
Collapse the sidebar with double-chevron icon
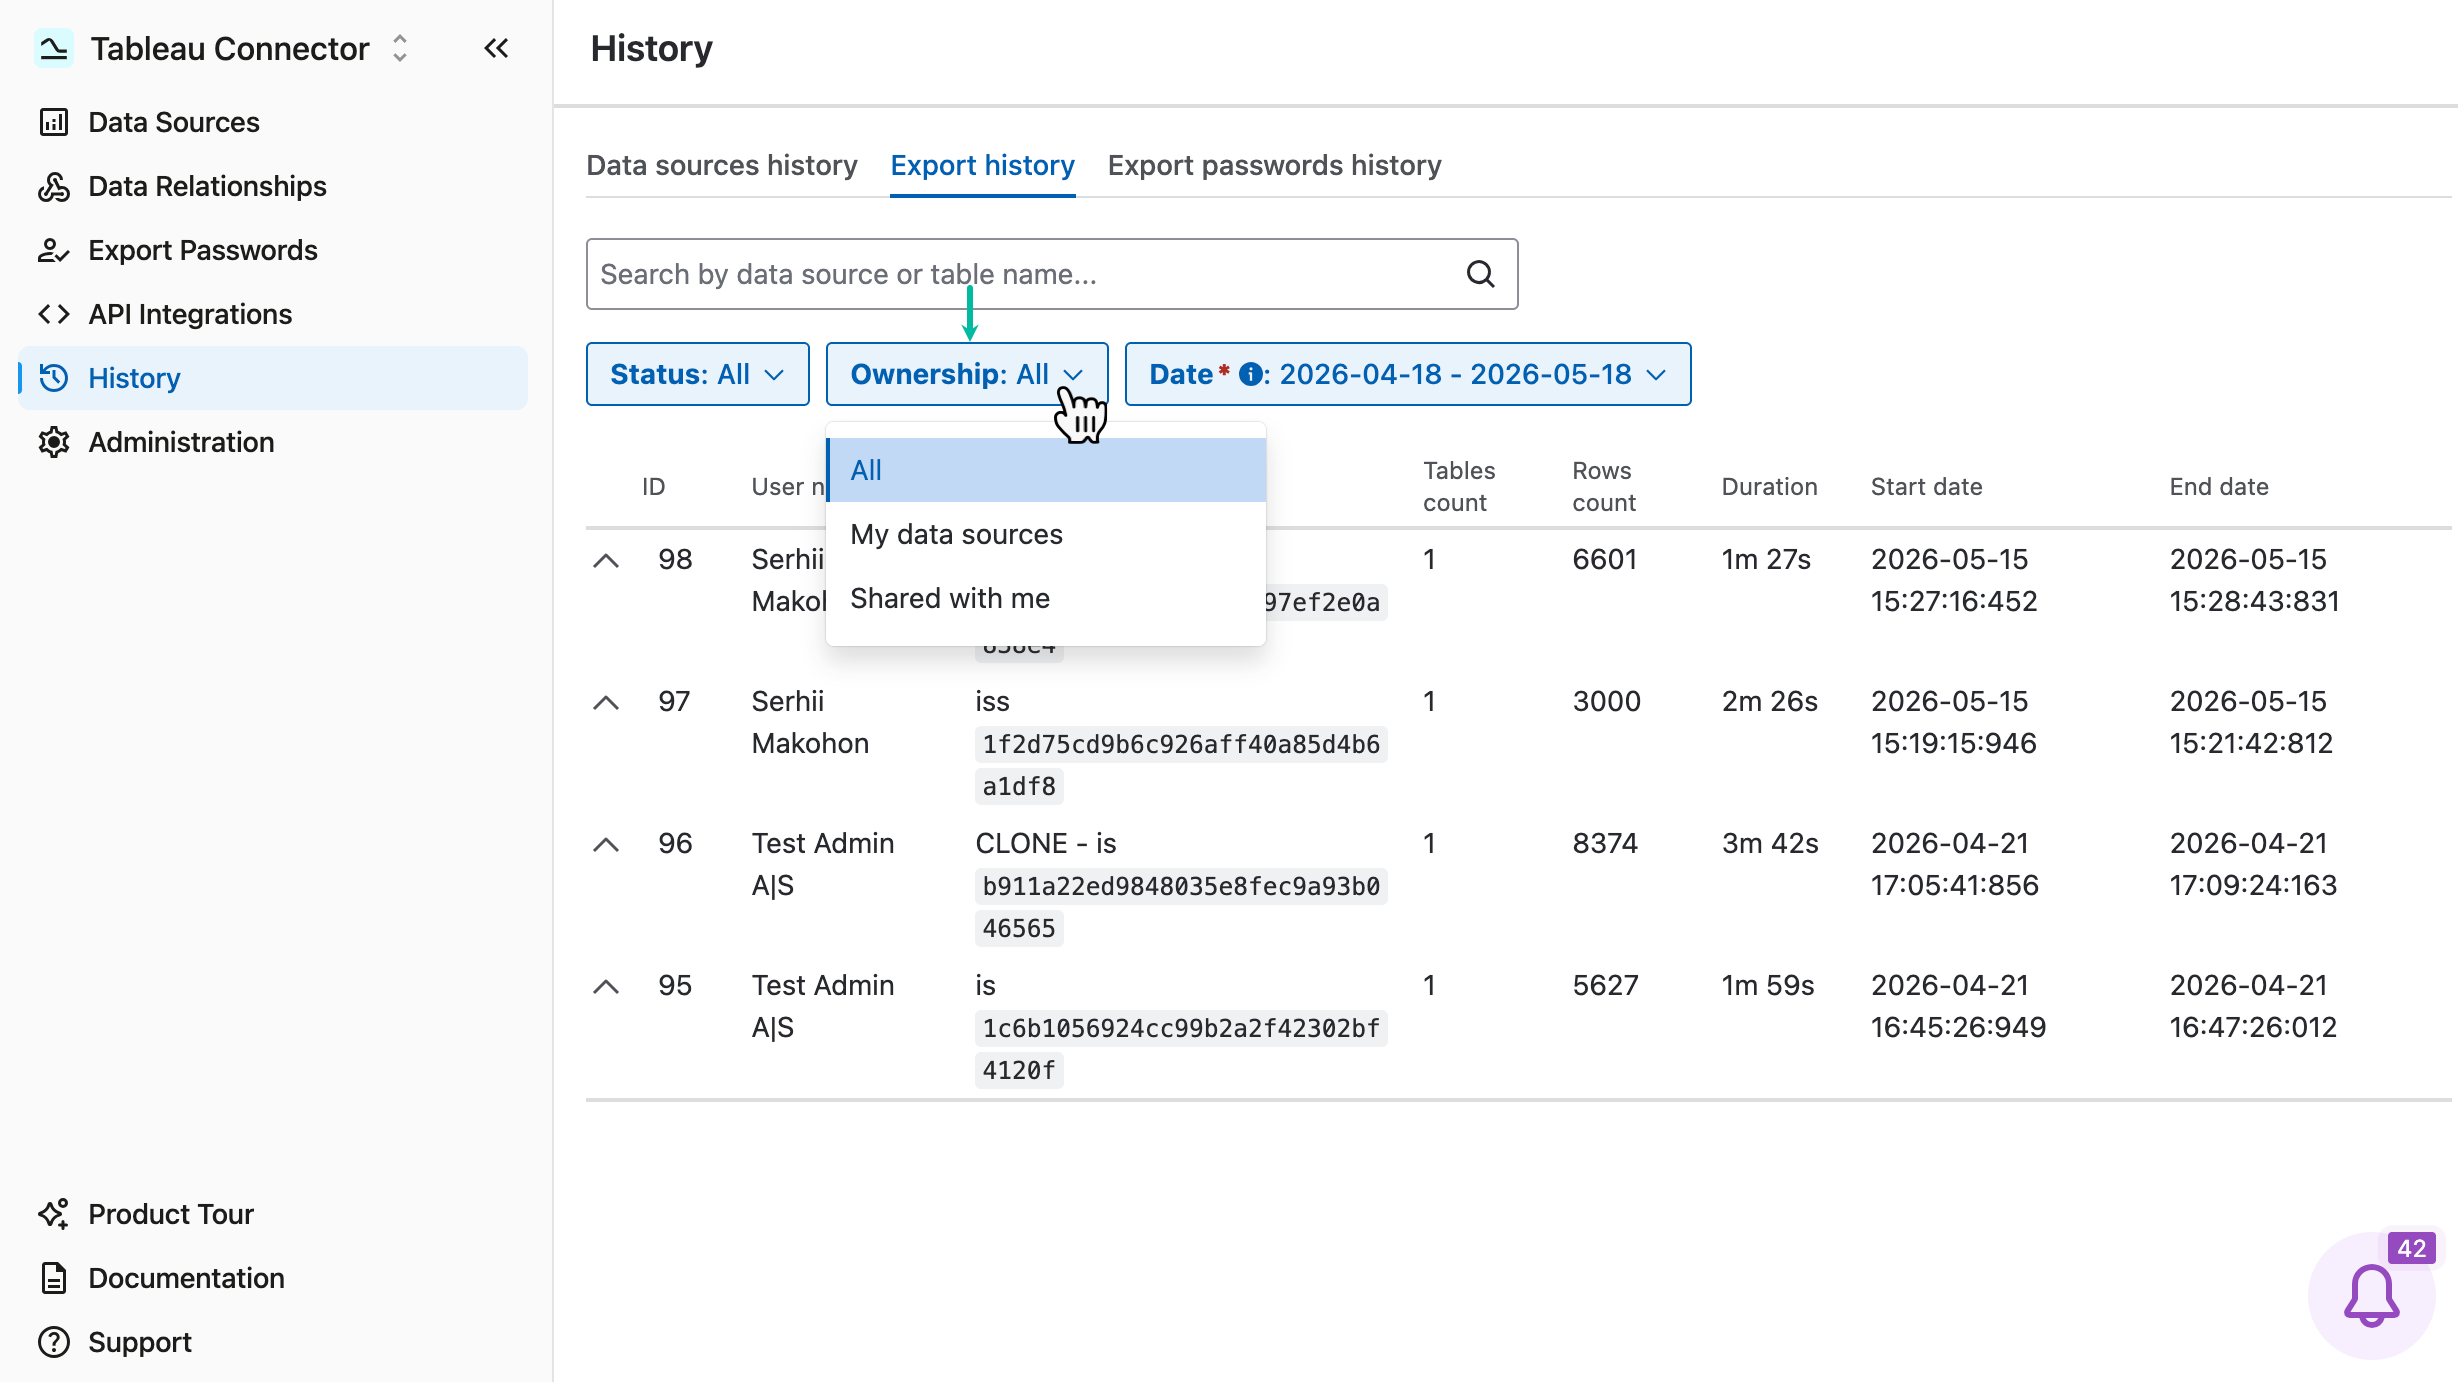point(496,48)
